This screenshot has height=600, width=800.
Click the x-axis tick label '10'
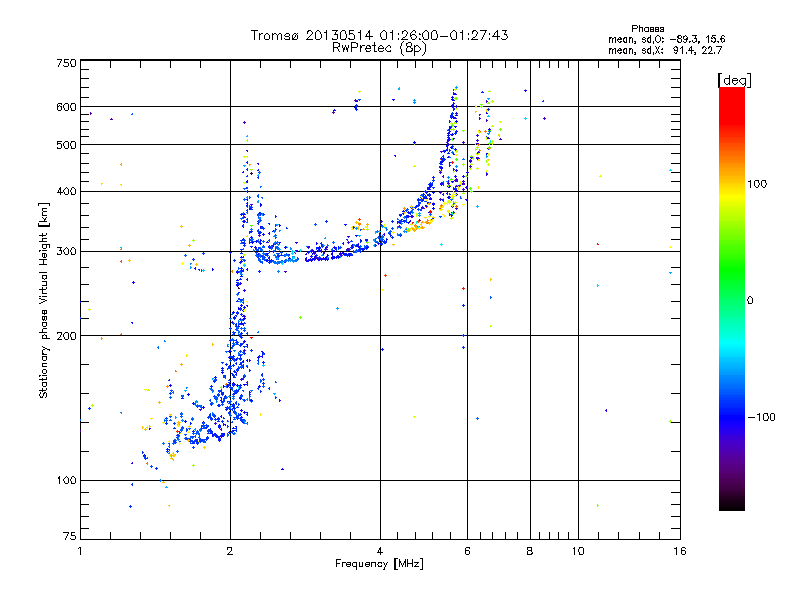pyautogui.click(x=578, y=551)
